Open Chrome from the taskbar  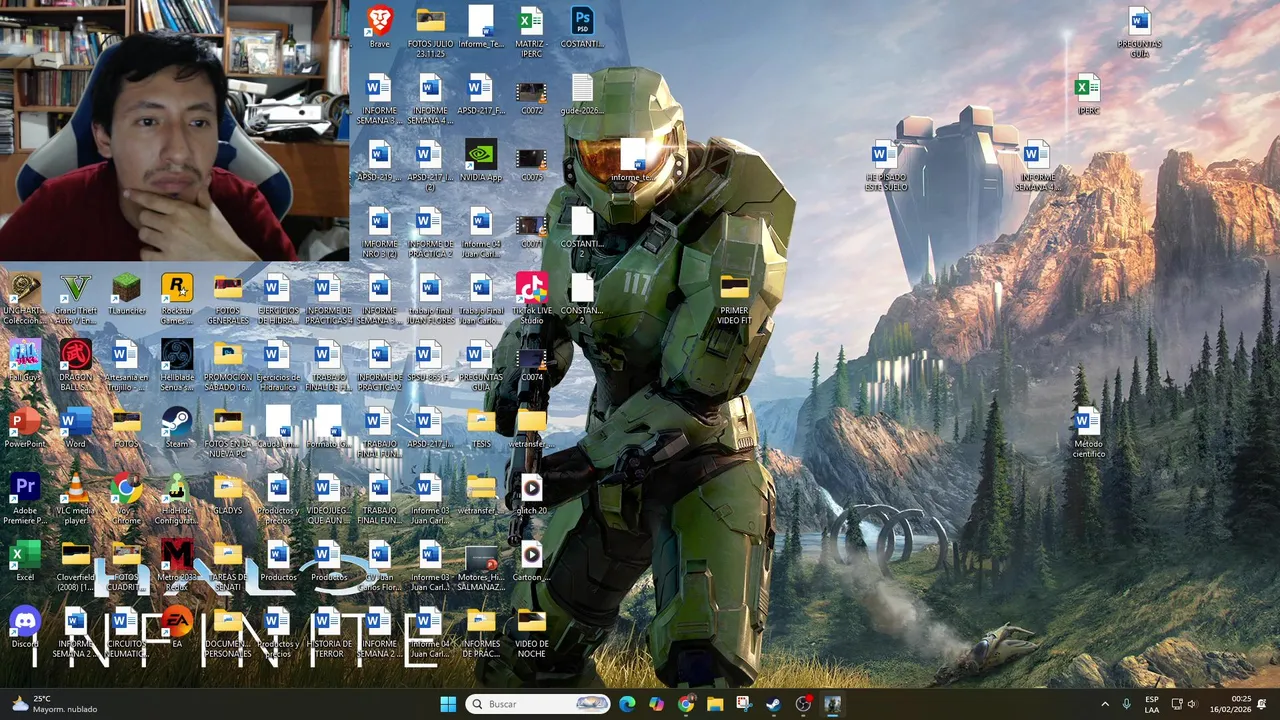click(685, 704)
